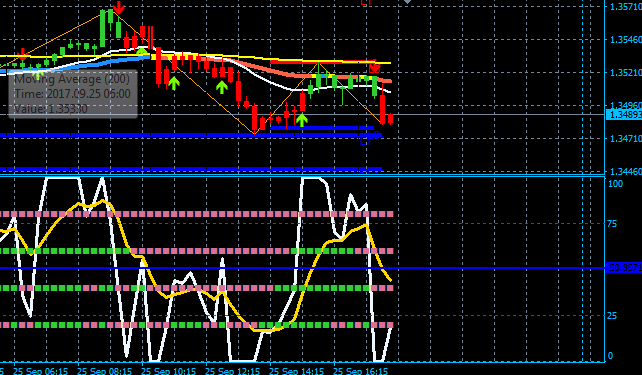Click the green buy arrow below the 10:15 candles

tap(174, 84)
